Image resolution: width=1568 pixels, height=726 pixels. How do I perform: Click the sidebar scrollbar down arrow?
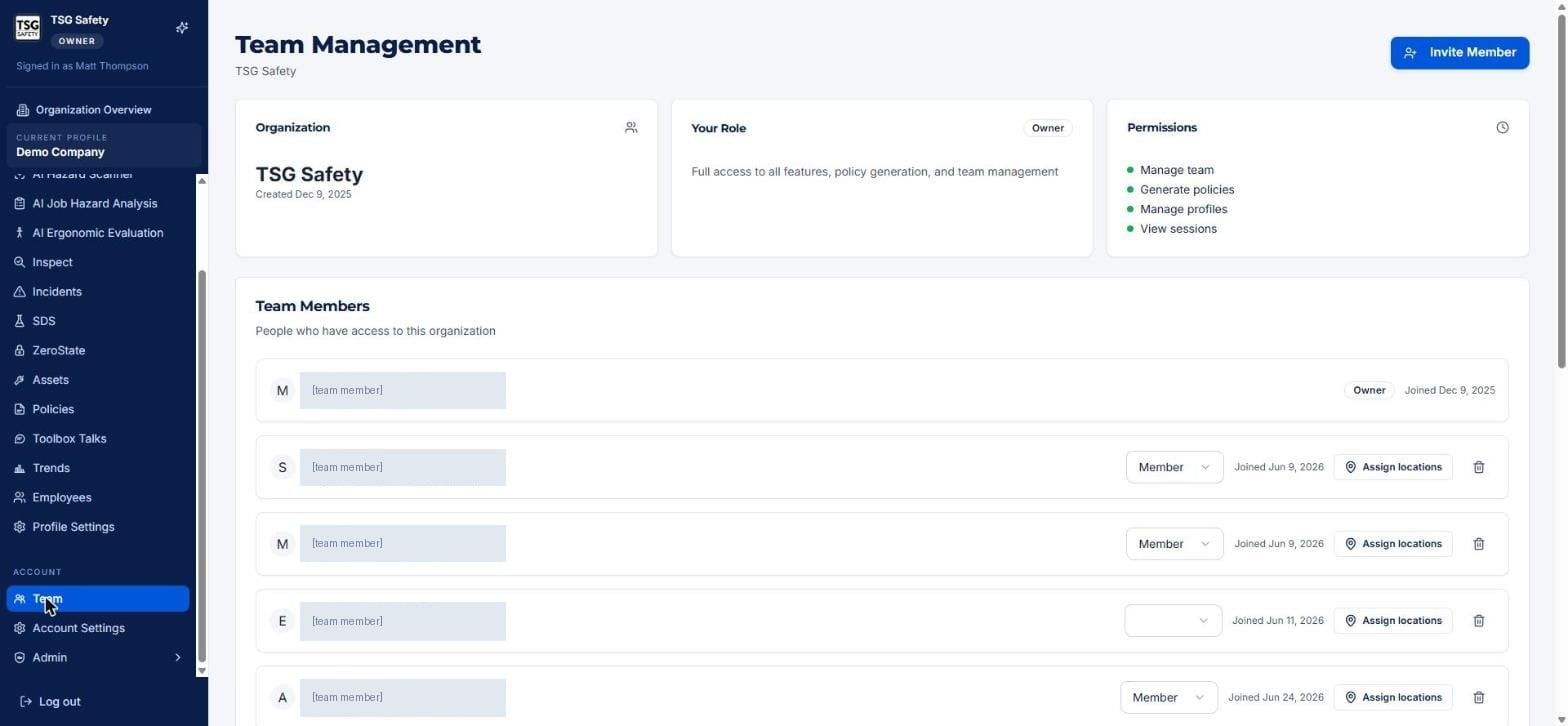[202, 671]
